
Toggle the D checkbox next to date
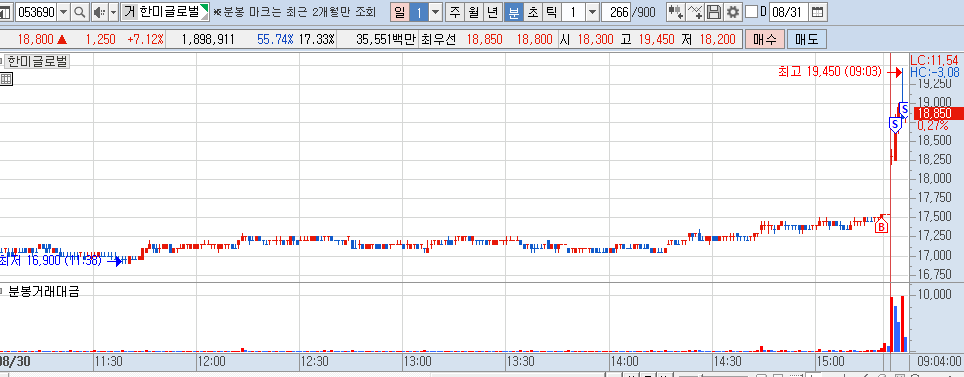[751, 12]
